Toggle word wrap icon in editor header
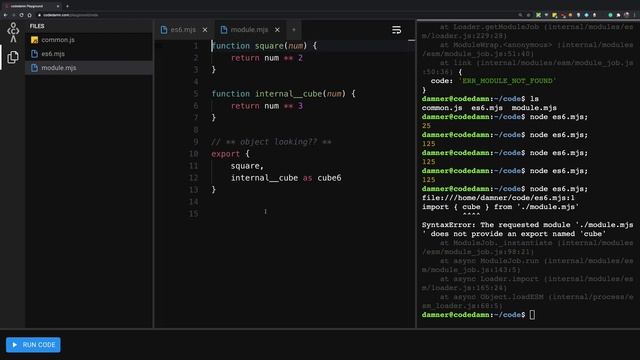640x360 pixels. (x=396, y=30)
